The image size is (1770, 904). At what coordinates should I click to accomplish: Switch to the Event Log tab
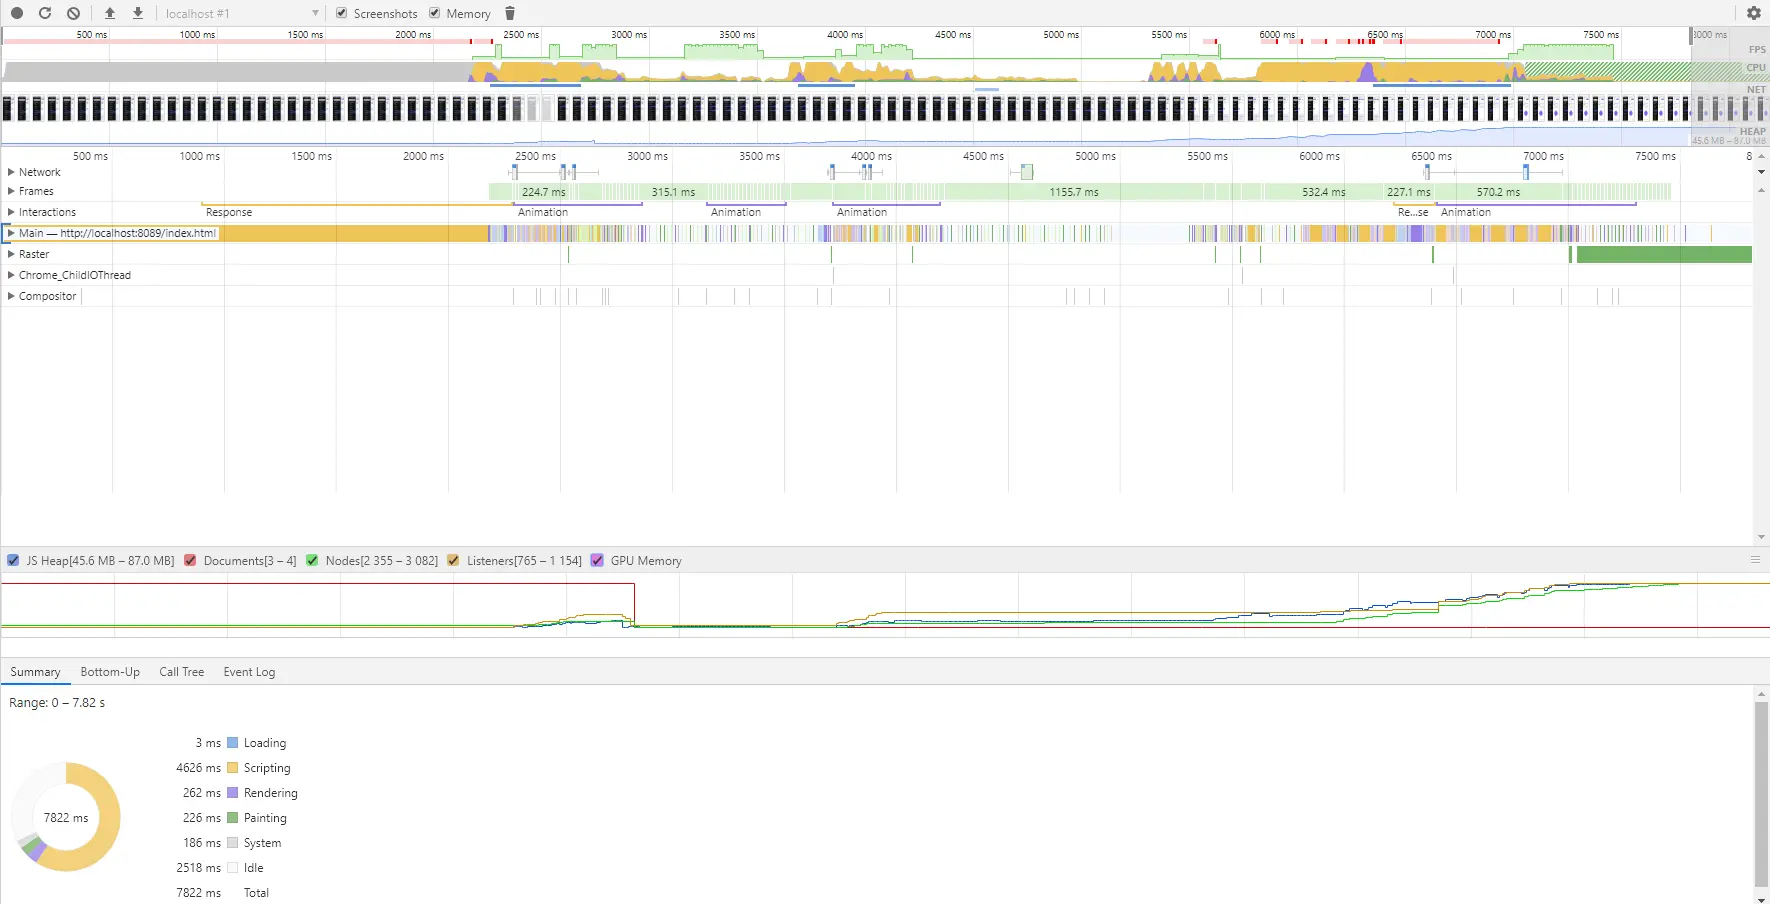click(x=249, y=672)
